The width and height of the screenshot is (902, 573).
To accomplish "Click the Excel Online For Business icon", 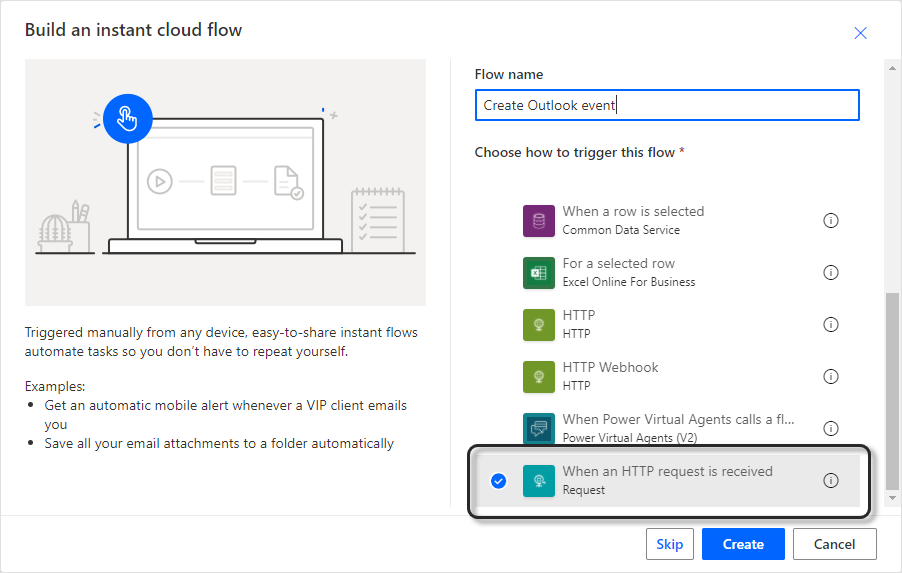I will [538, 273].
